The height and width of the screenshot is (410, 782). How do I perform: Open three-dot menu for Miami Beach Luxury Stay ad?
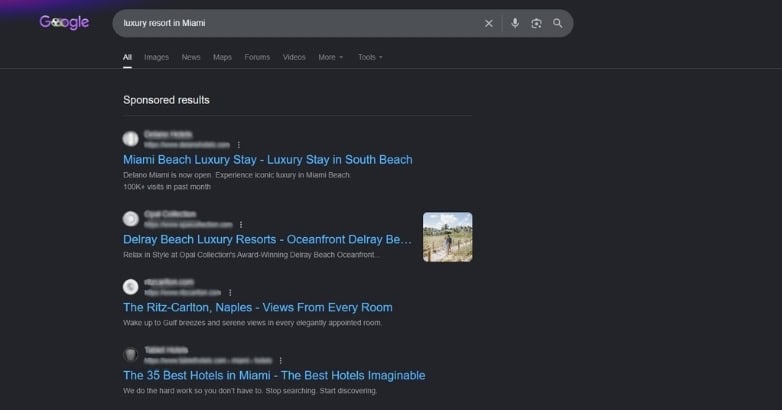pyautogui.click(x=238, y=145)
